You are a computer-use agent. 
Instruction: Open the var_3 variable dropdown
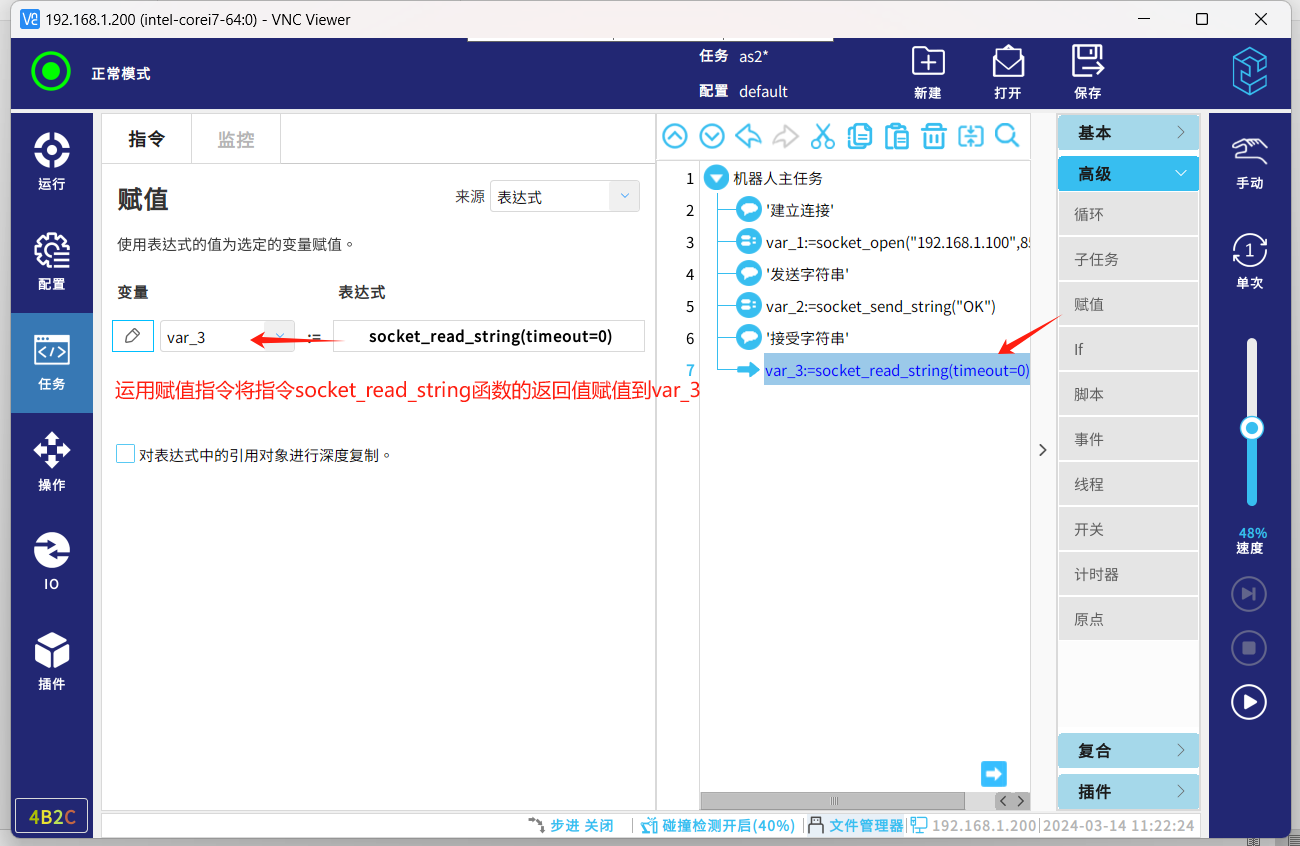[x=227, y=337]
